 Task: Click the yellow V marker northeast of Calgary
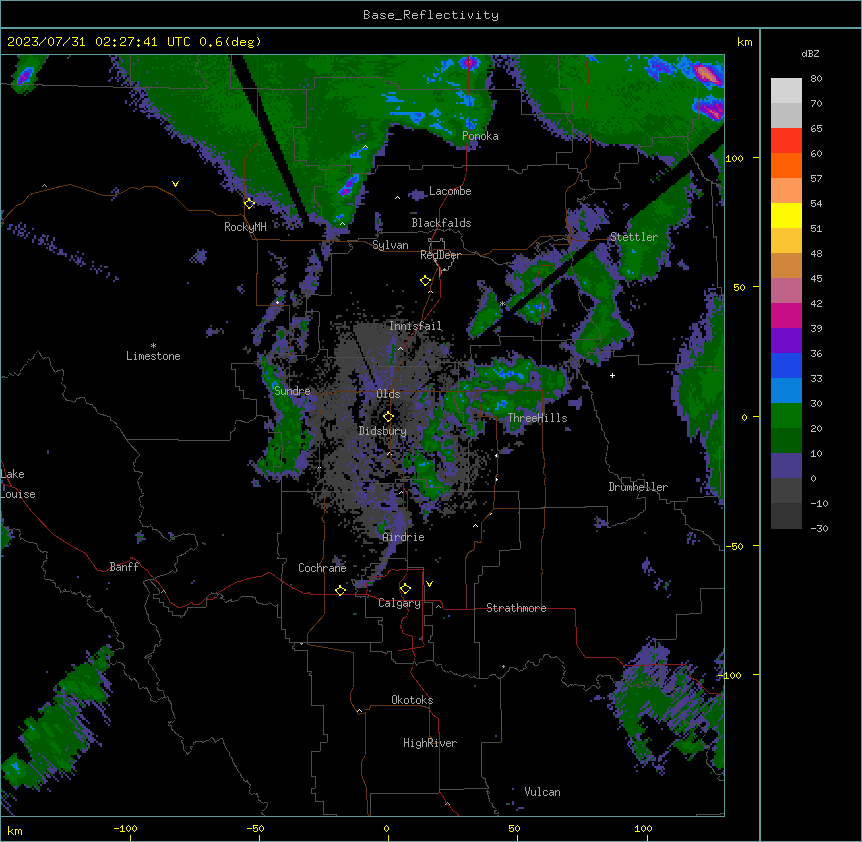429,584
